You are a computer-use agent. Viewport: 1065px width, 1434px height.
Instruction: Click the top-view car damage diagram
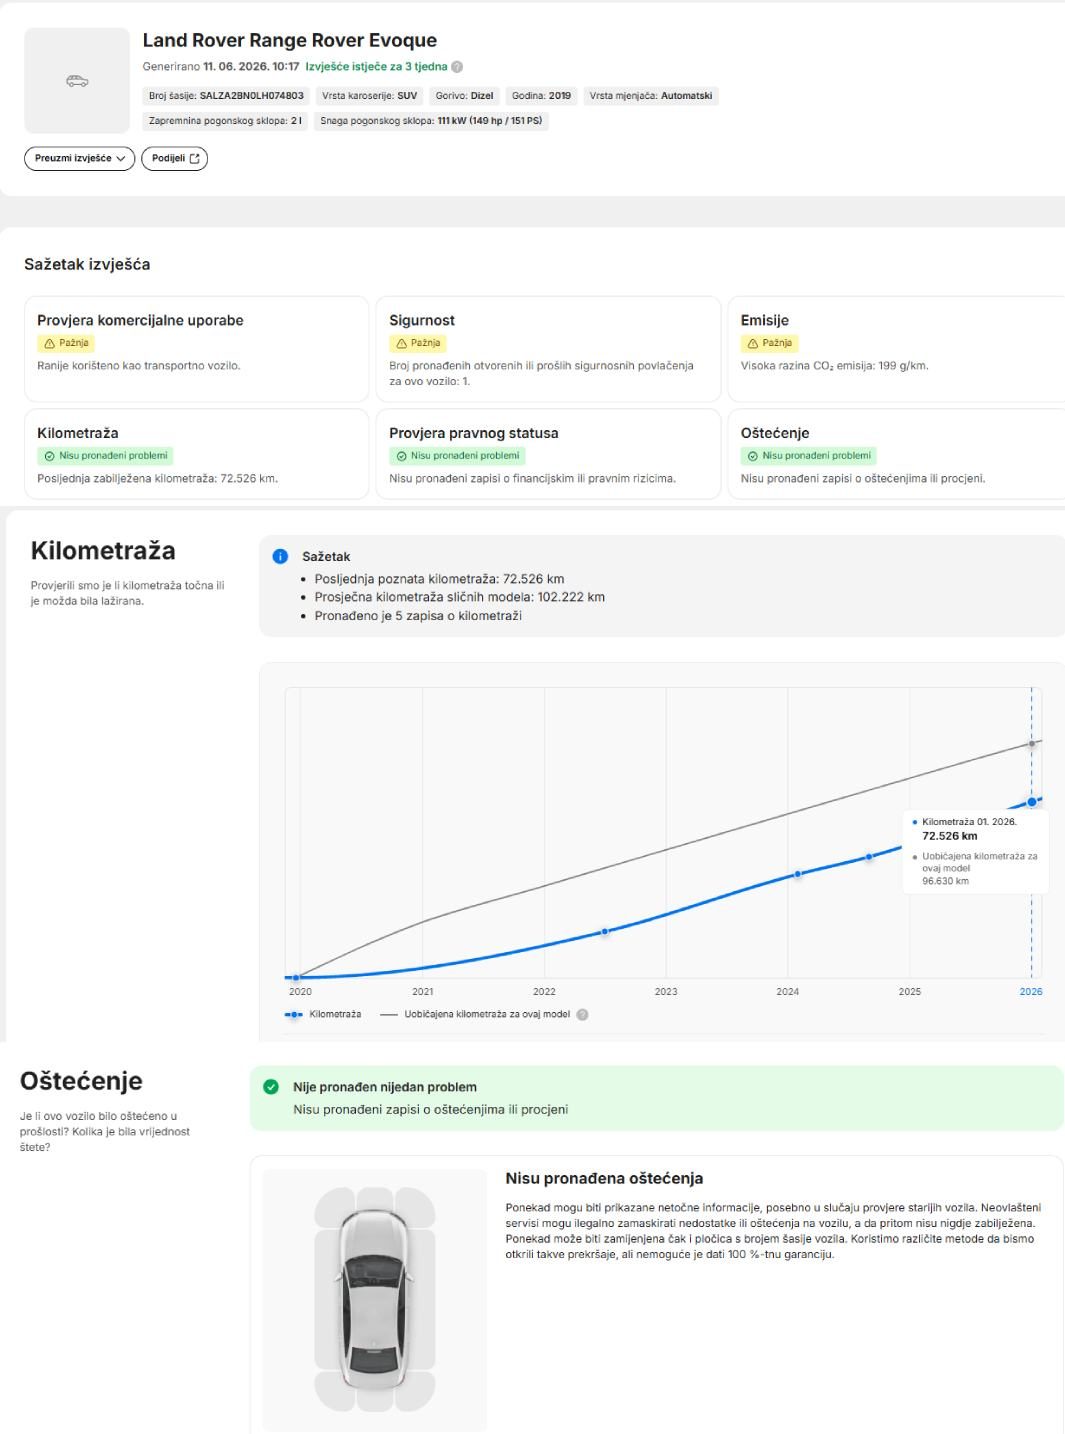coord(374,1299)
